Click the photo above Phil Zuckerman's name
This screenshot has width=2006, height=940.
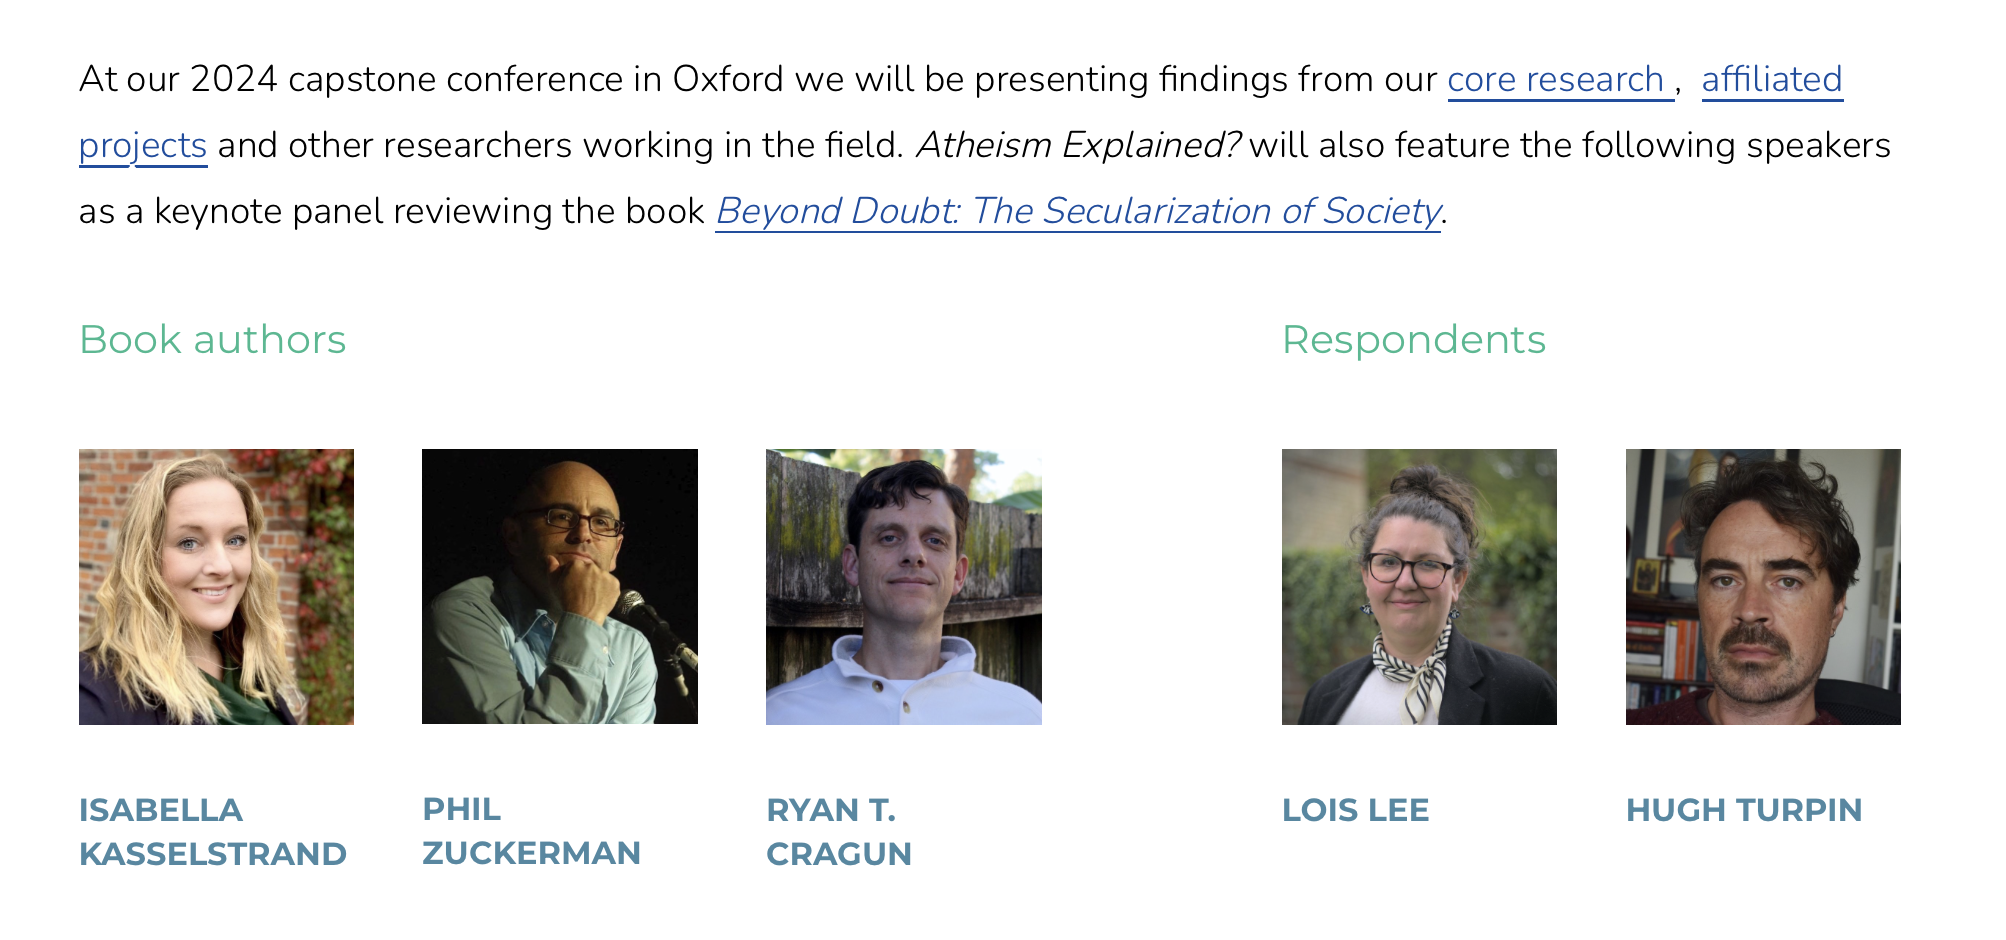pyautogui.click(x=560, y=587)
